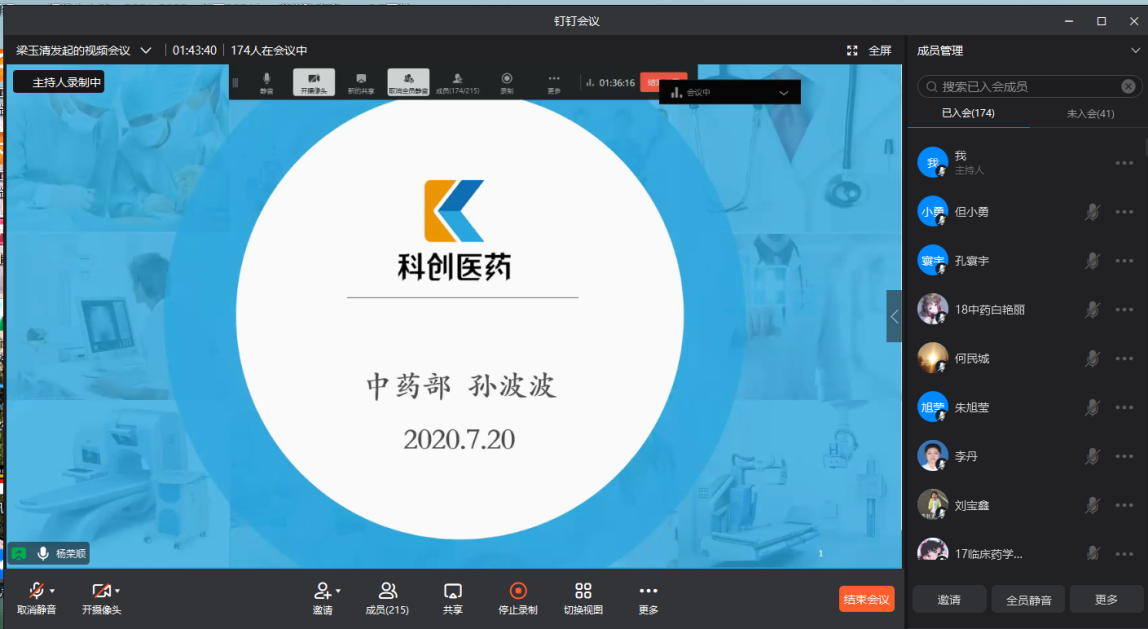The height and width of the screenshot is (629, 1148).
Task: Enter 全屏 fullscreen mode
Action: tap(869, 50)
